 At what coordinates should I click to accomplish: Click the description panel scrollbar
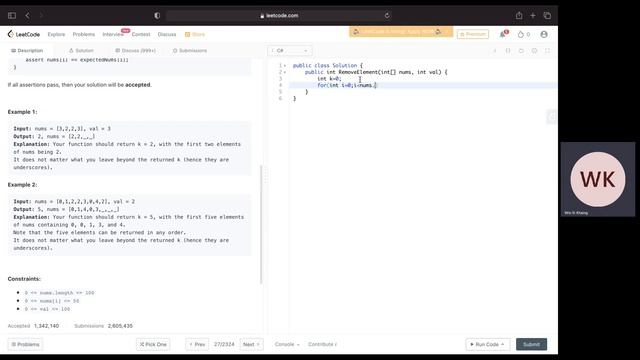tap(261, 224)
